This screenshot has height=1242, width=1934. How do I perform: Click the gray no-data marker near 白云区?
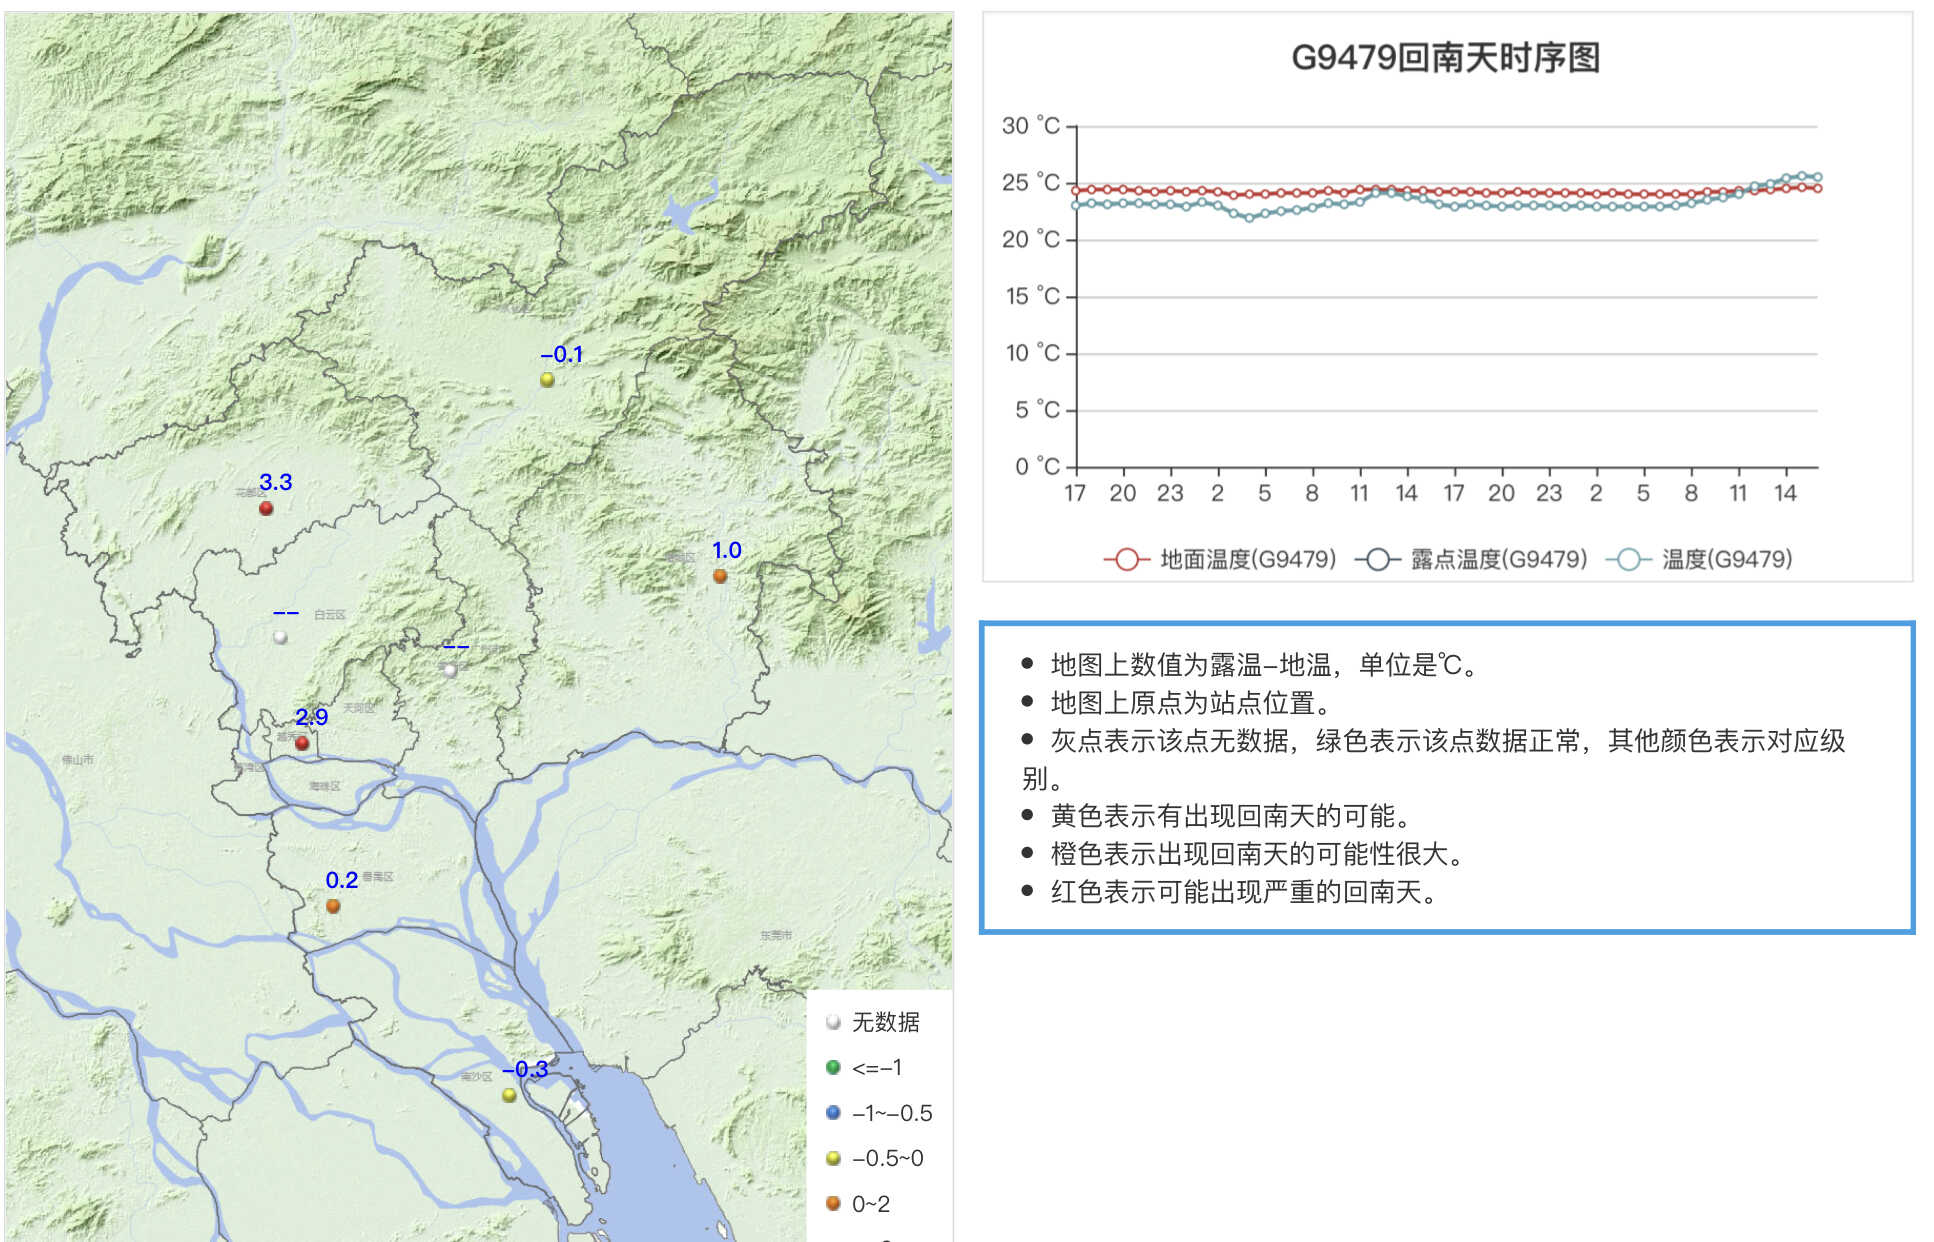[x=281, y=637]
